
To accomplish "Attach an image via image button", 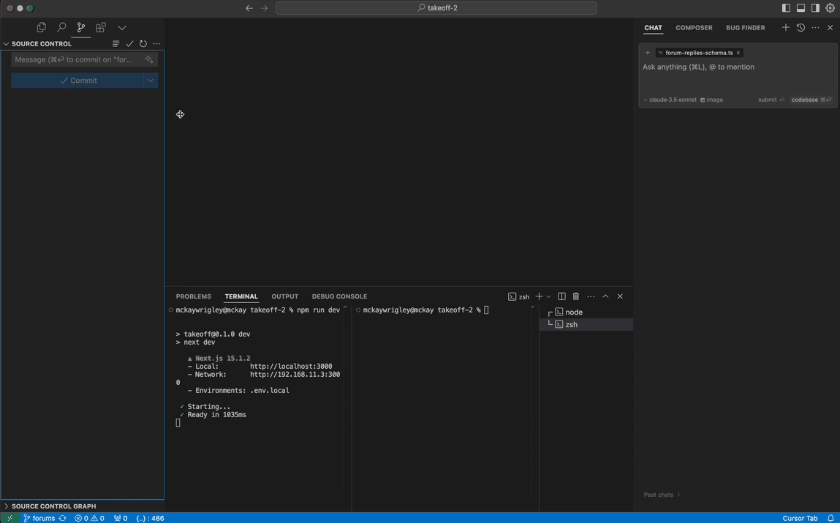I will (x=711, y=100).
